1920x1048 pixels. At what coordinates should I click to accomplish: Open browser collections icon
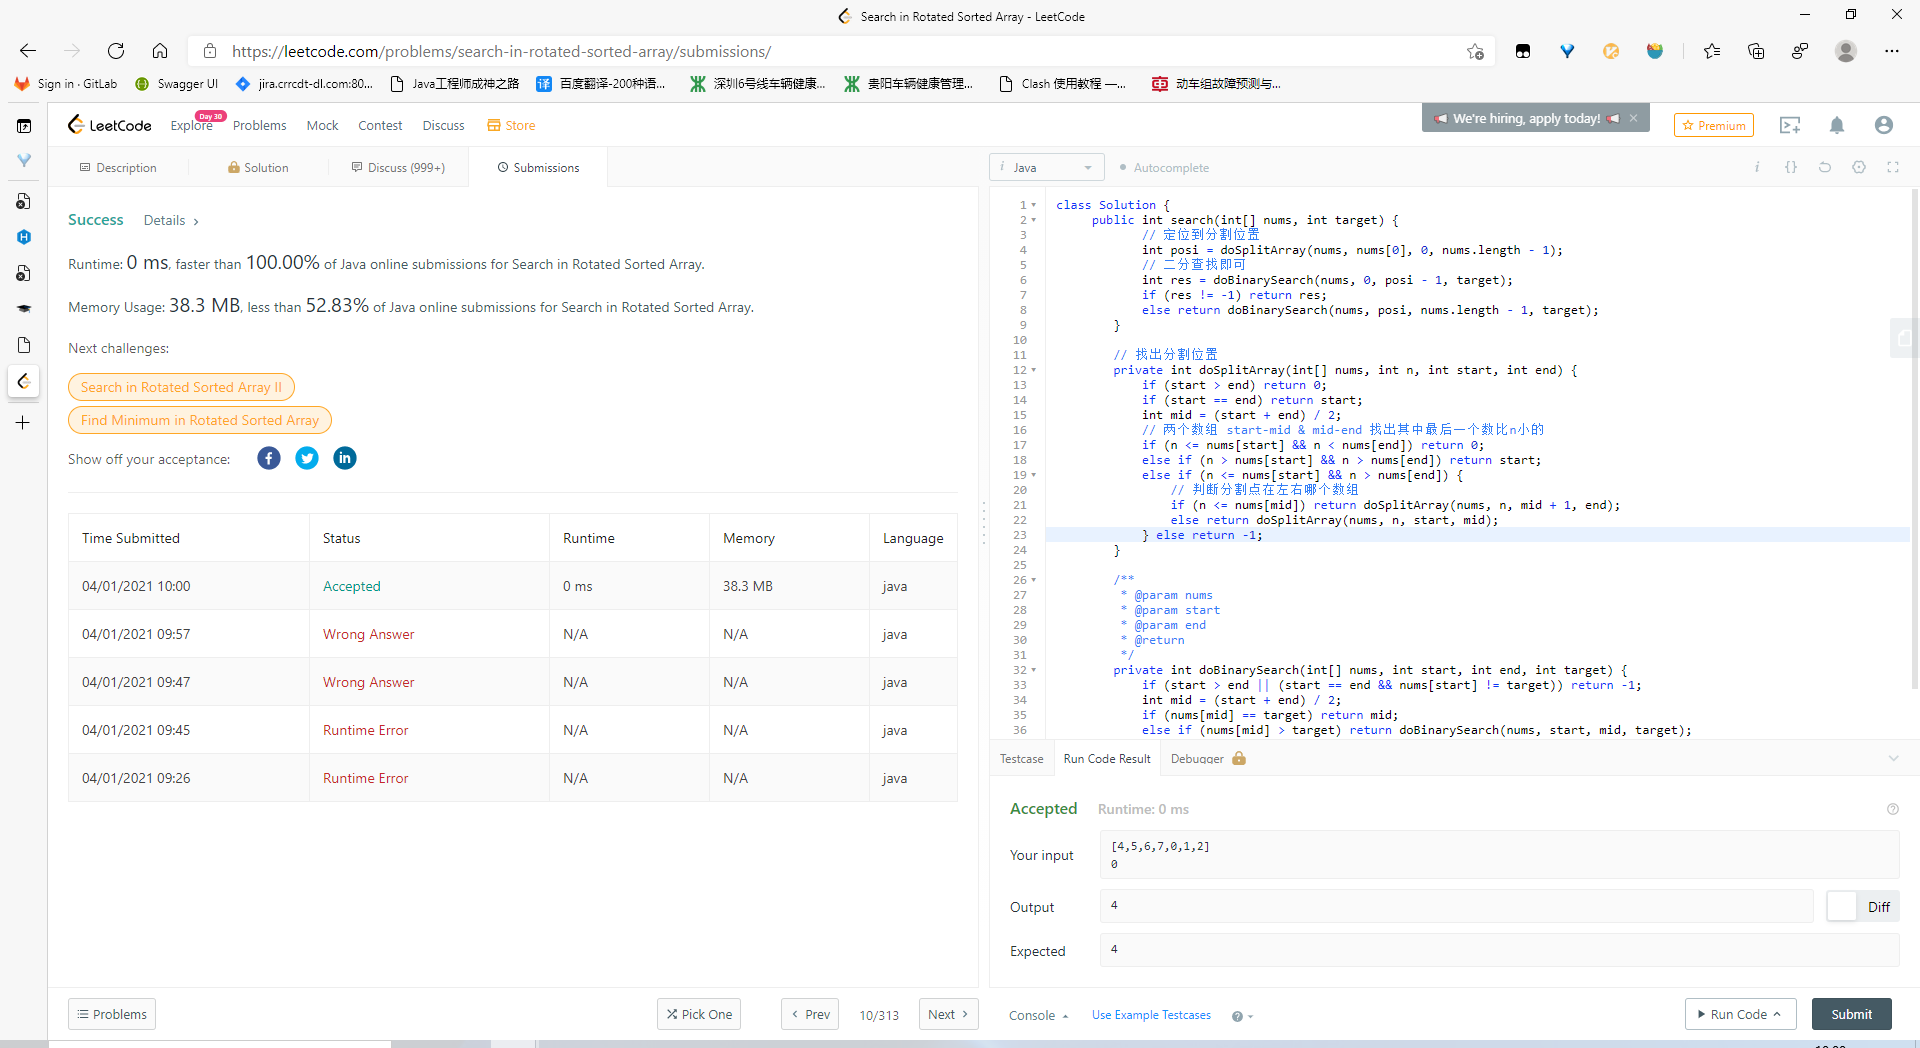point(1756,51)
